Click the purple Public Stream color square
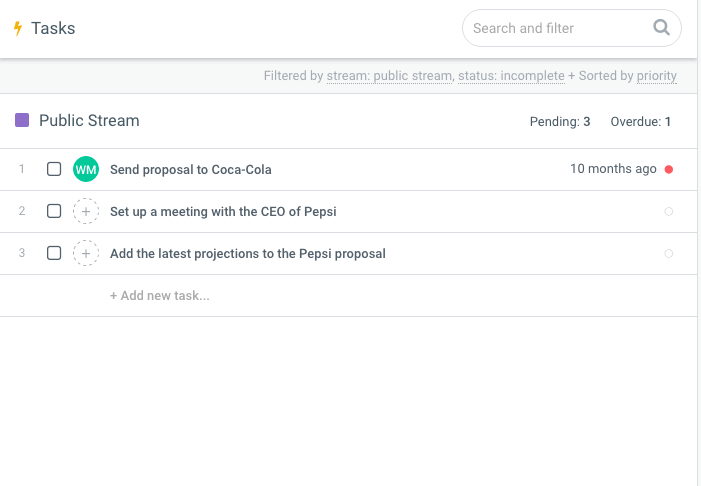701x486 pixels. 22,121
